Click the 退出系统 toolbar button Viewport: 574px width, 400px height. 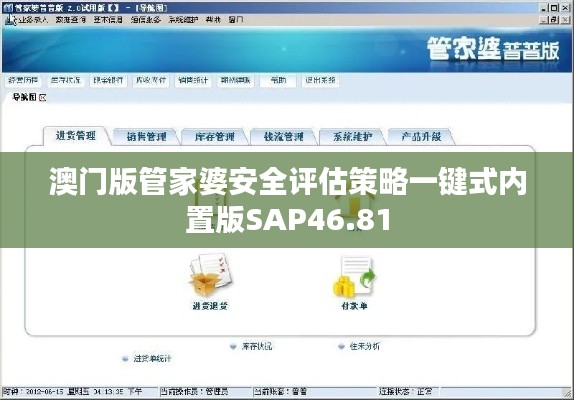320,80
